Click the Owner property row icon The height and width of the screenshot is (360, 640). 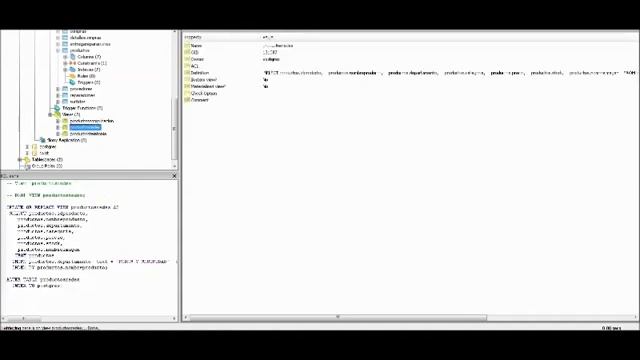pos(187,59)
